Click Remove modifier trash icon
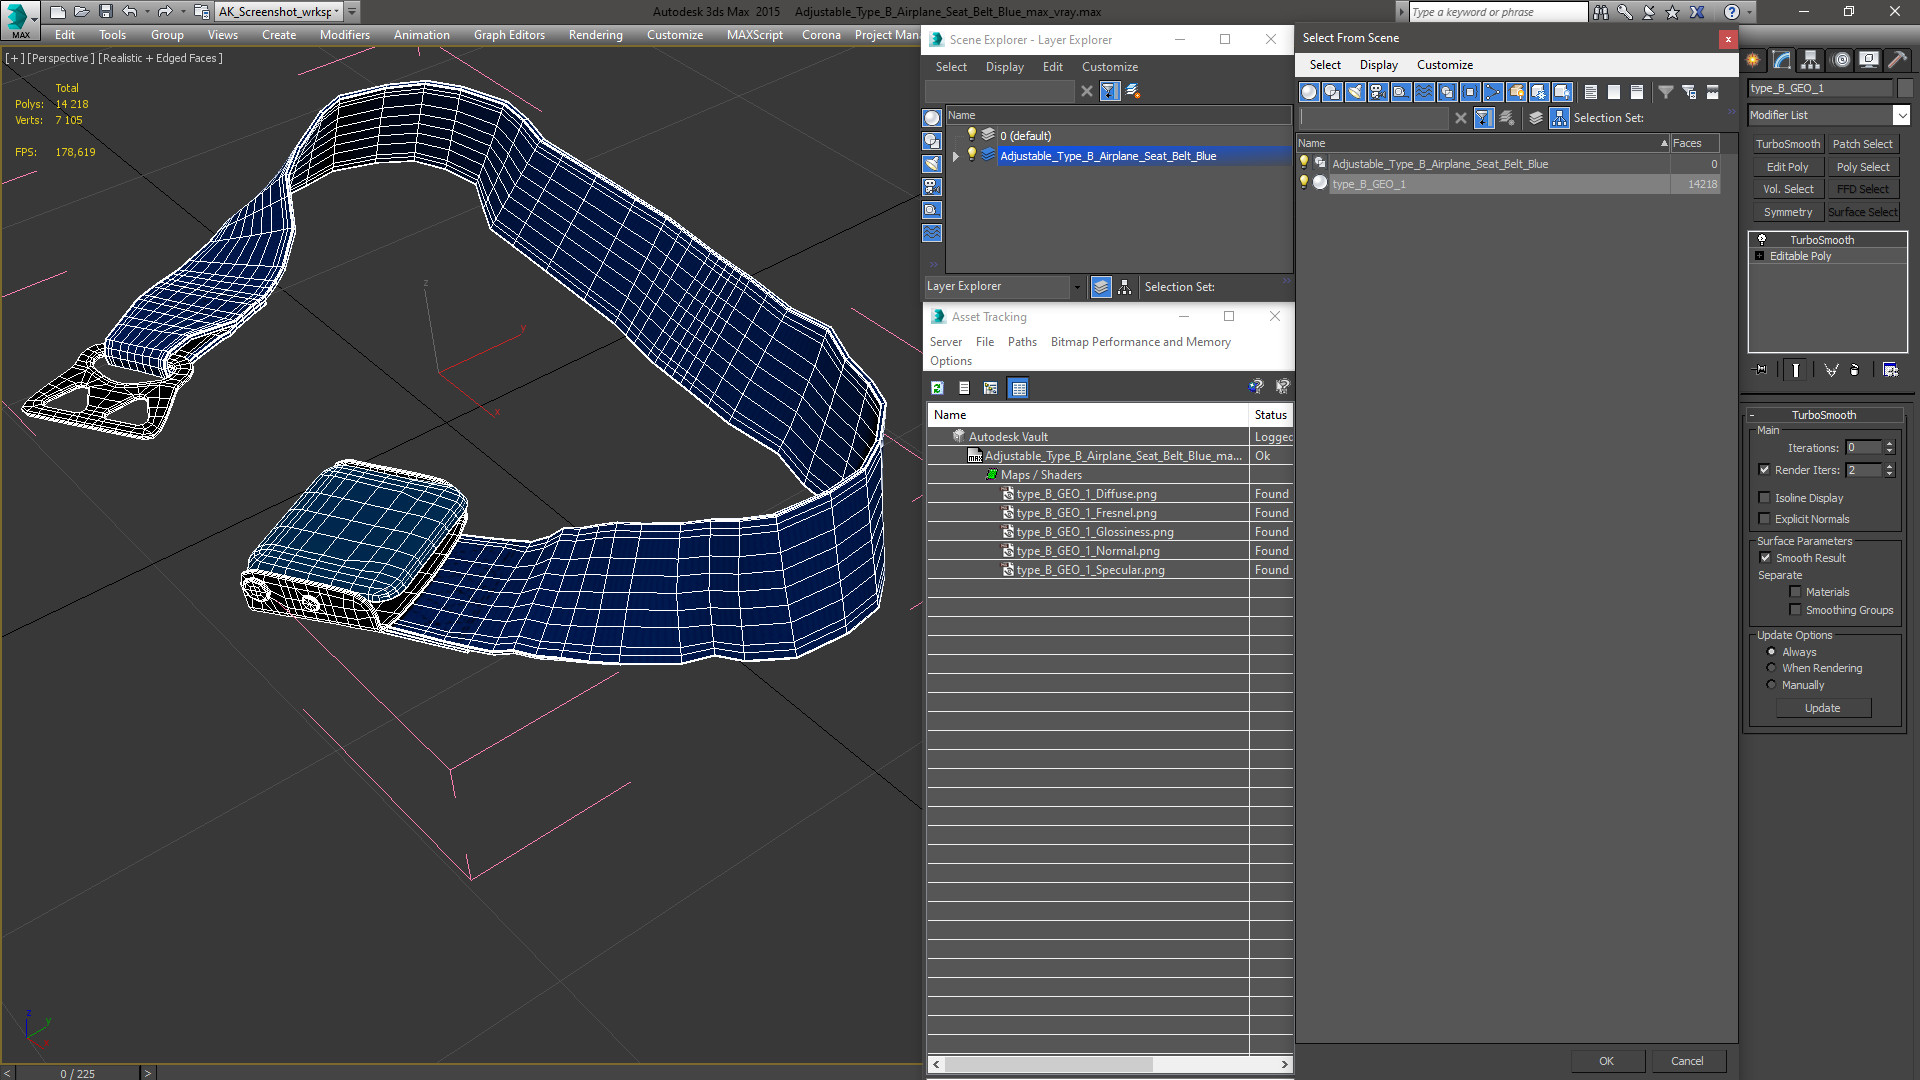The image size is (1920, 1080). coord(1854,370)
